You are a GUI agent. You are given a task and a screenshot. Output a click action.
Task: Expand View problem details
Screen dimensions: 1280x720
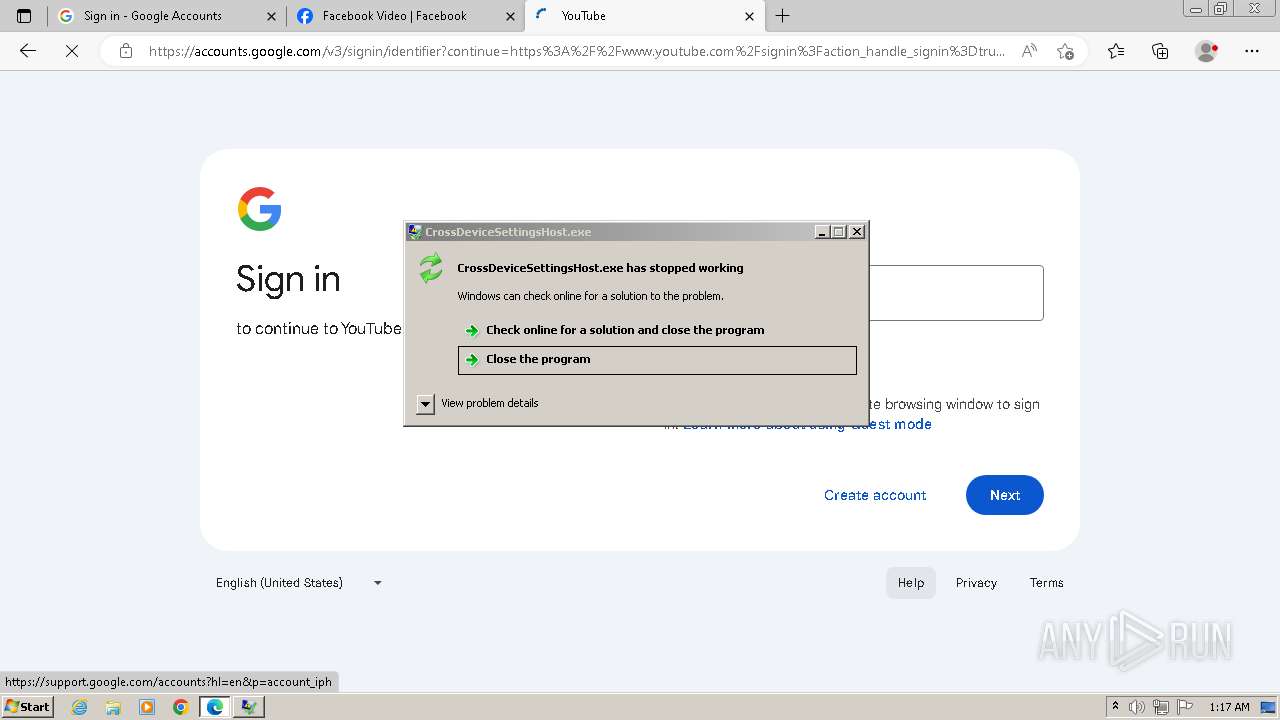[478, 403]
